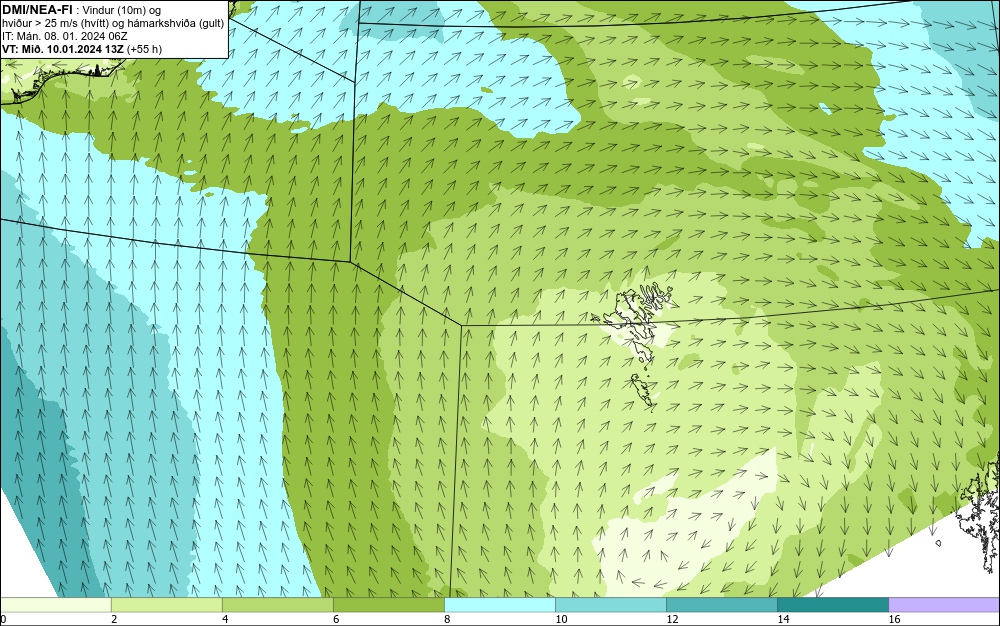1000x626 pixels.
Task: Click the 0–2 m/s legend color swatch
Action: [55, 604]
